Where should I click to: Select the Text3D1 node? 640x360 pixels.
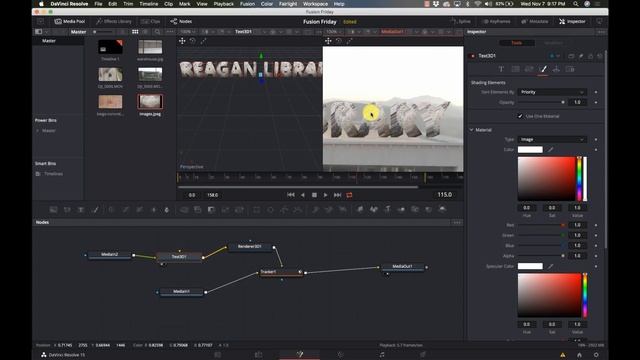click(179, 257)
